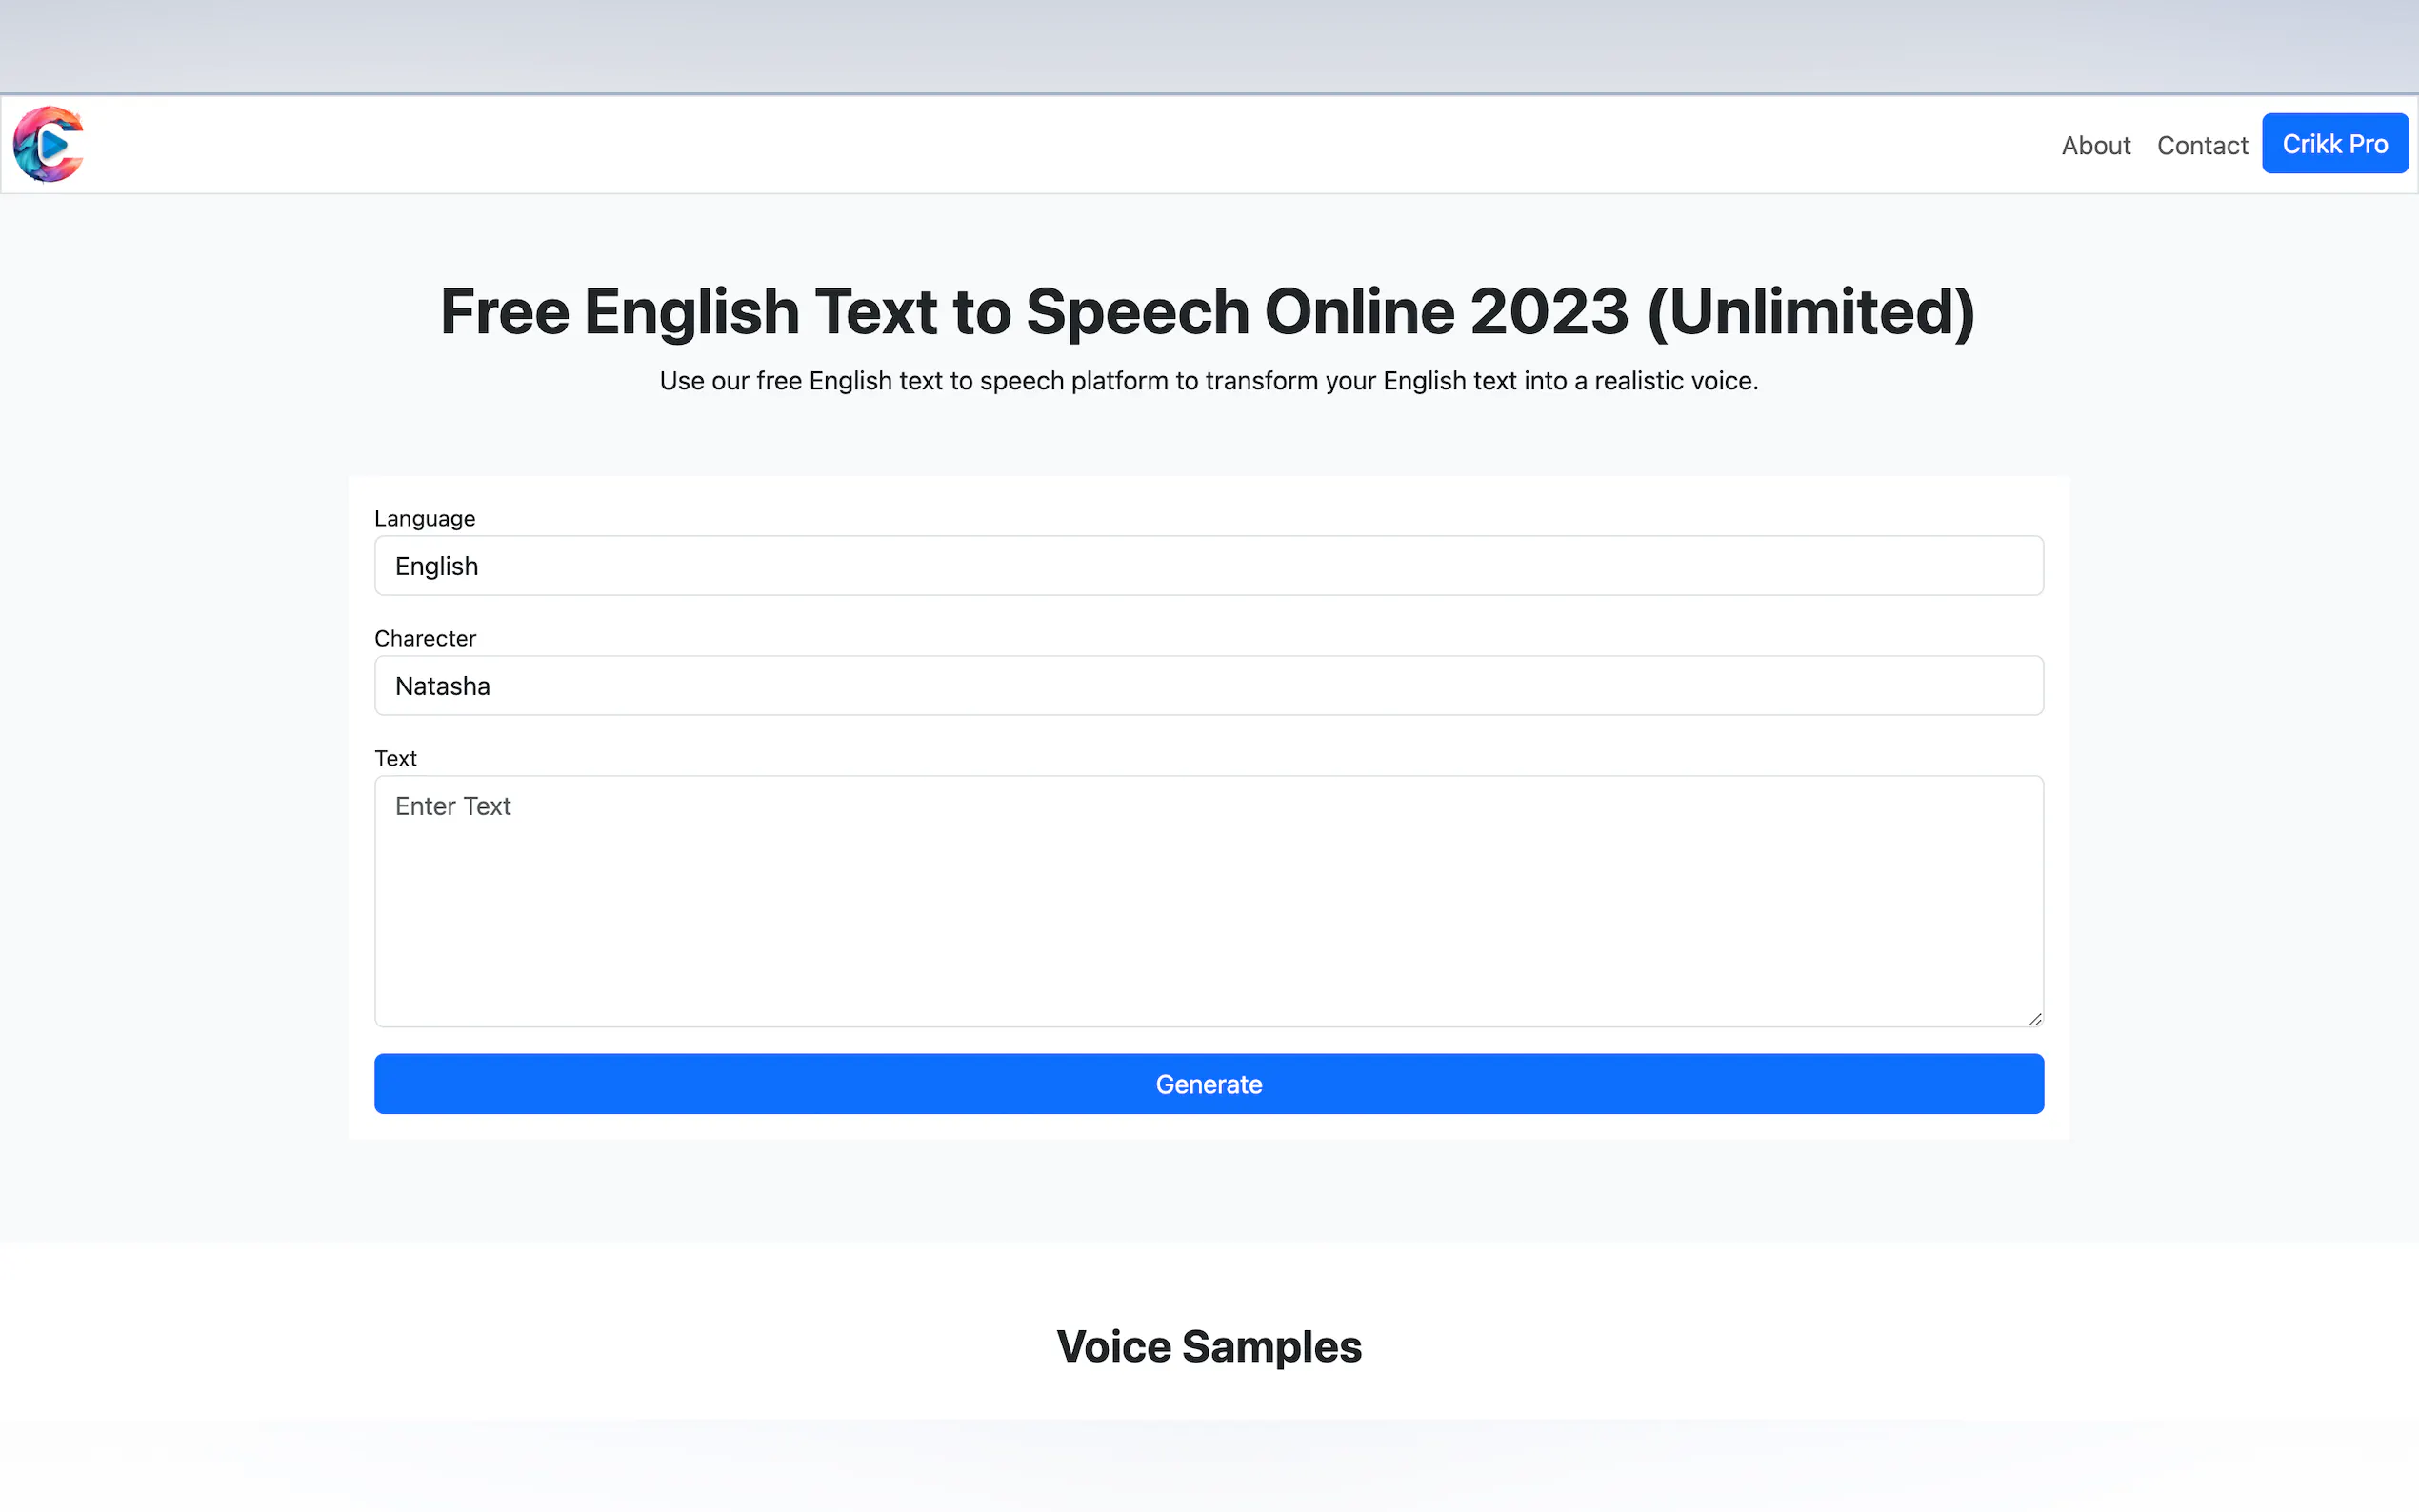Focus the Enter Text input area
Screen dimensions: 2419x1512
pos(1208,900)
